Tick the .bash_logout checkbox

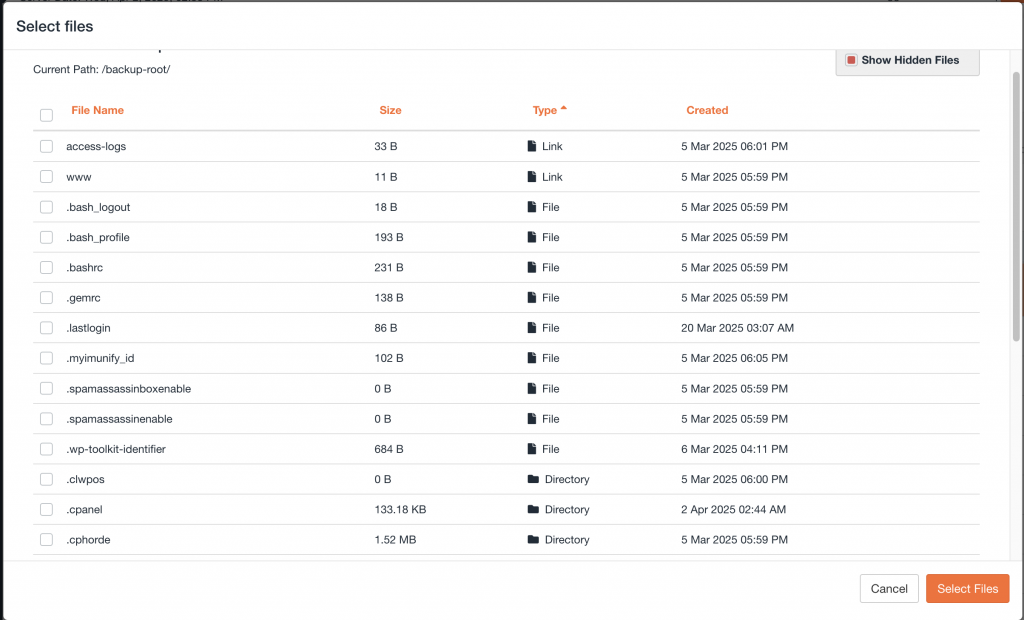click(46, 207)
